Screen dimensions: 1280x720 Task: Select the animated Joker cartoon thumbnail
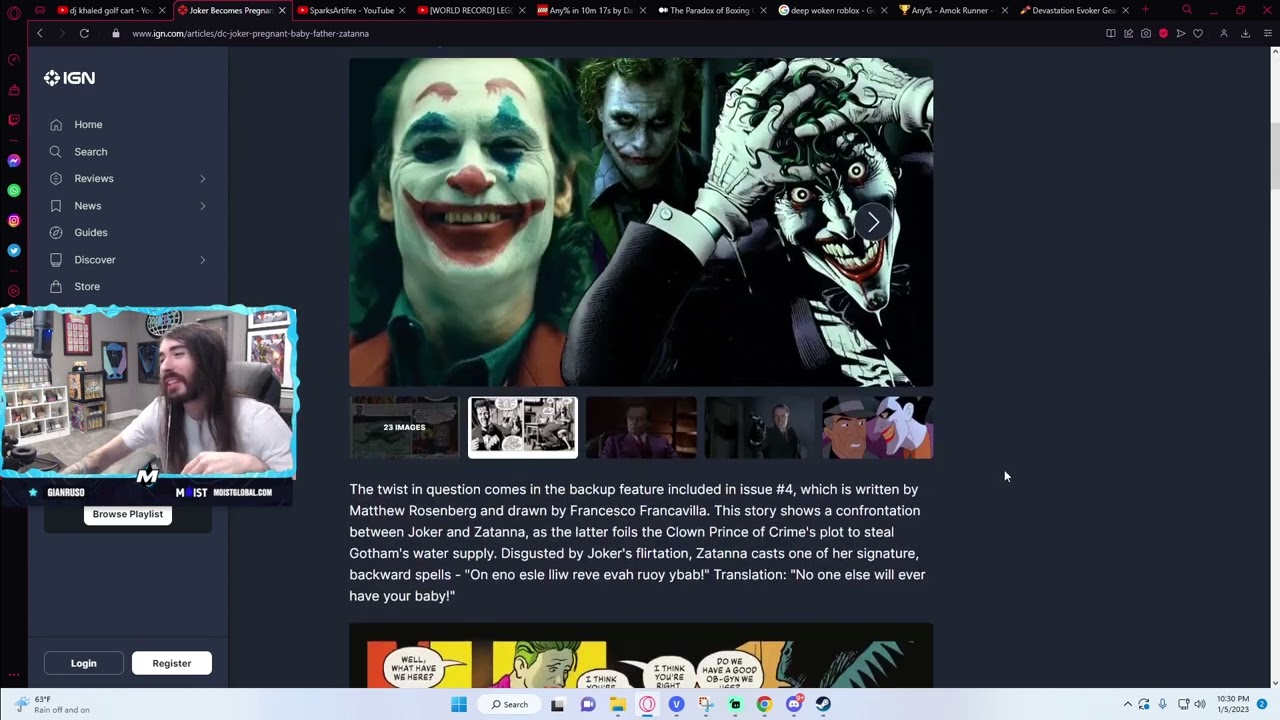pyautogui.click(x=878, y=427)
